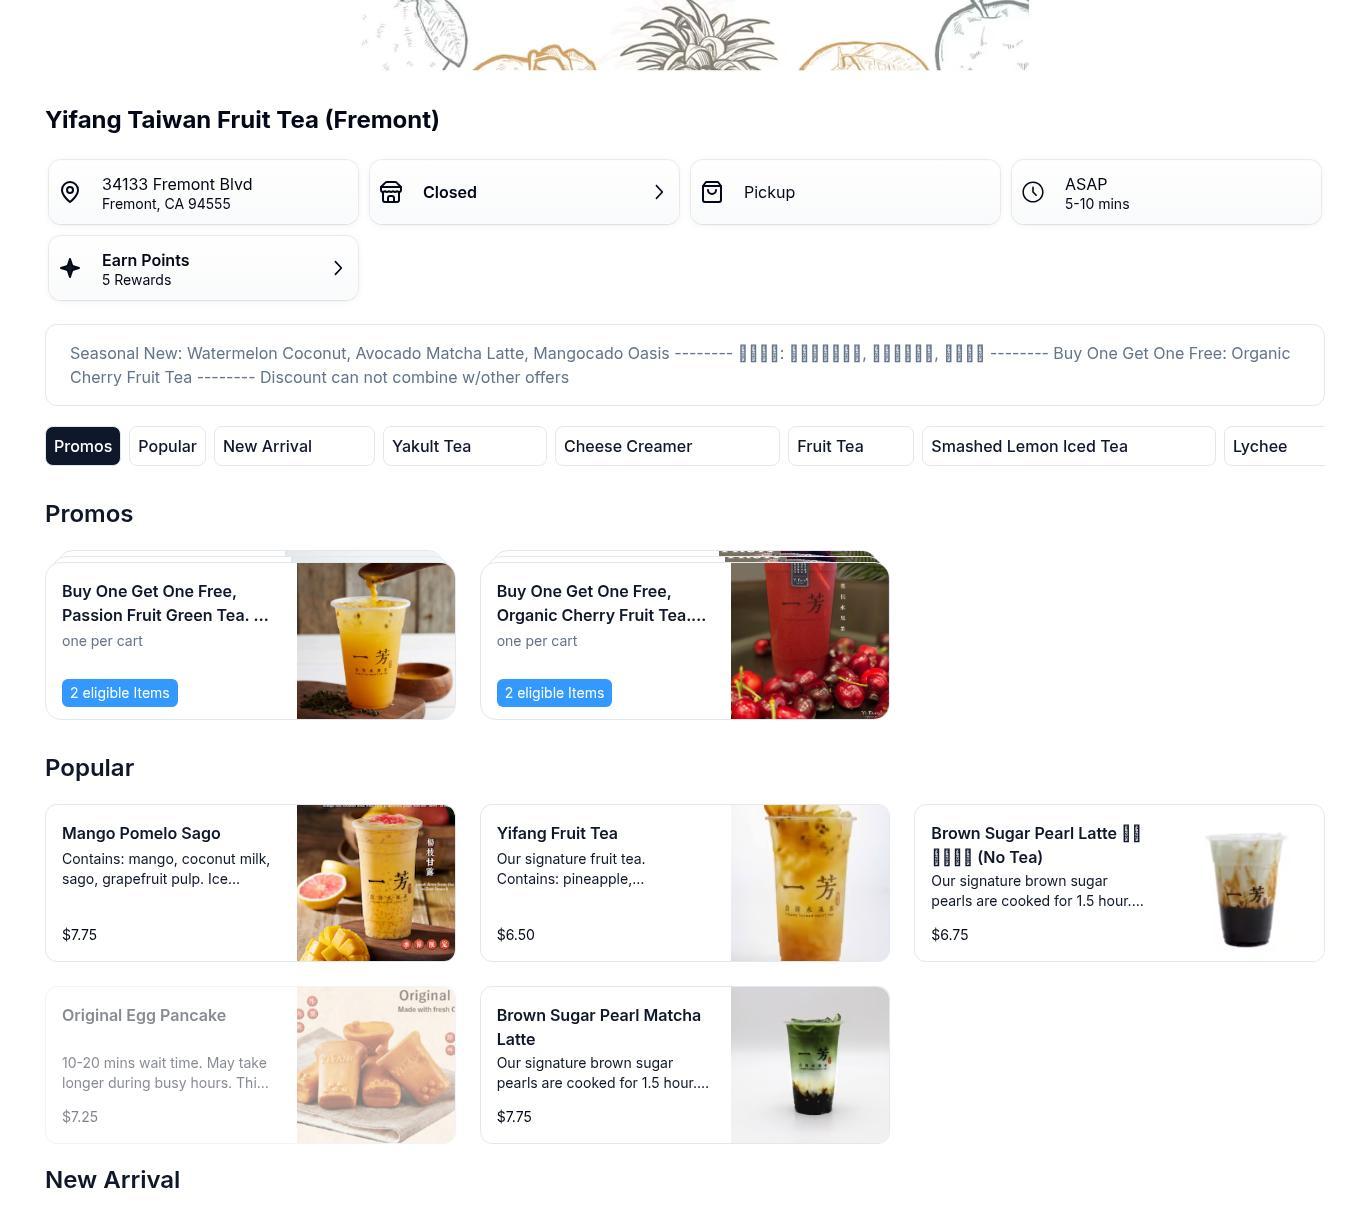Open Smashed Lemon Iced Tea tab
Viewport: 1350px width, 1214px height.
click(x=1069, y=446)
